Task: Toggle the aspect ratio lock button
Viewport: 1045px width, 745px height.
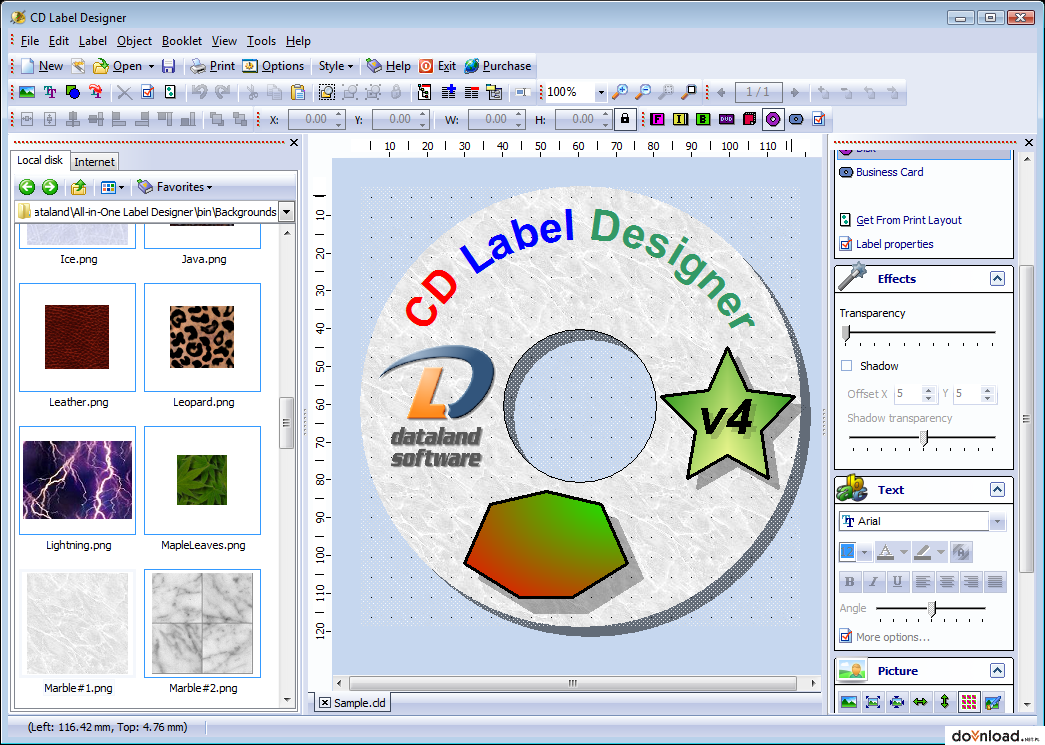Action: 624,119
